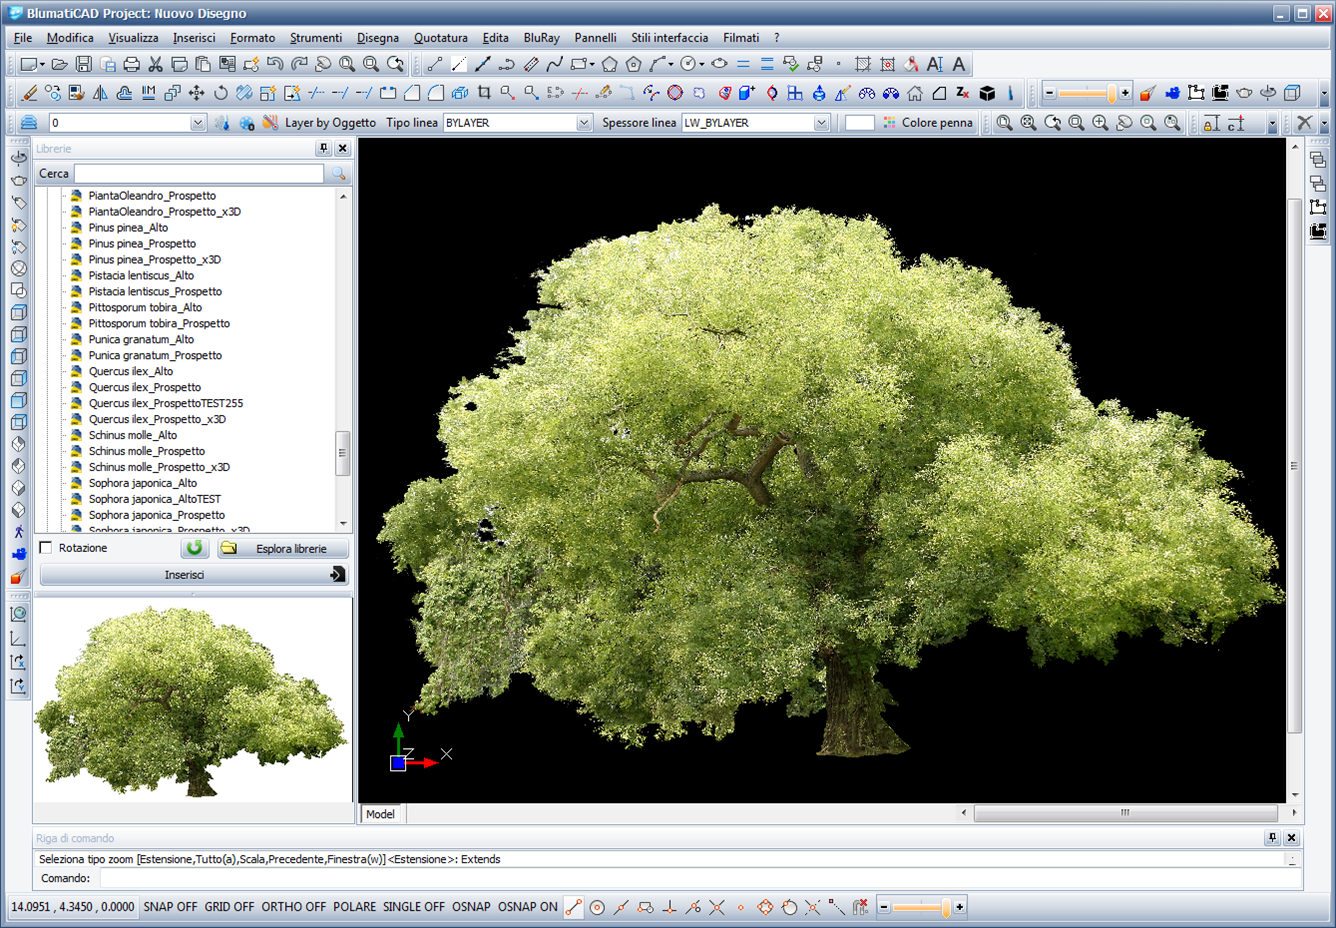Click the Save (floppy disk) icon
Viewport: 1336px width, 928px height.
[84, 64]
